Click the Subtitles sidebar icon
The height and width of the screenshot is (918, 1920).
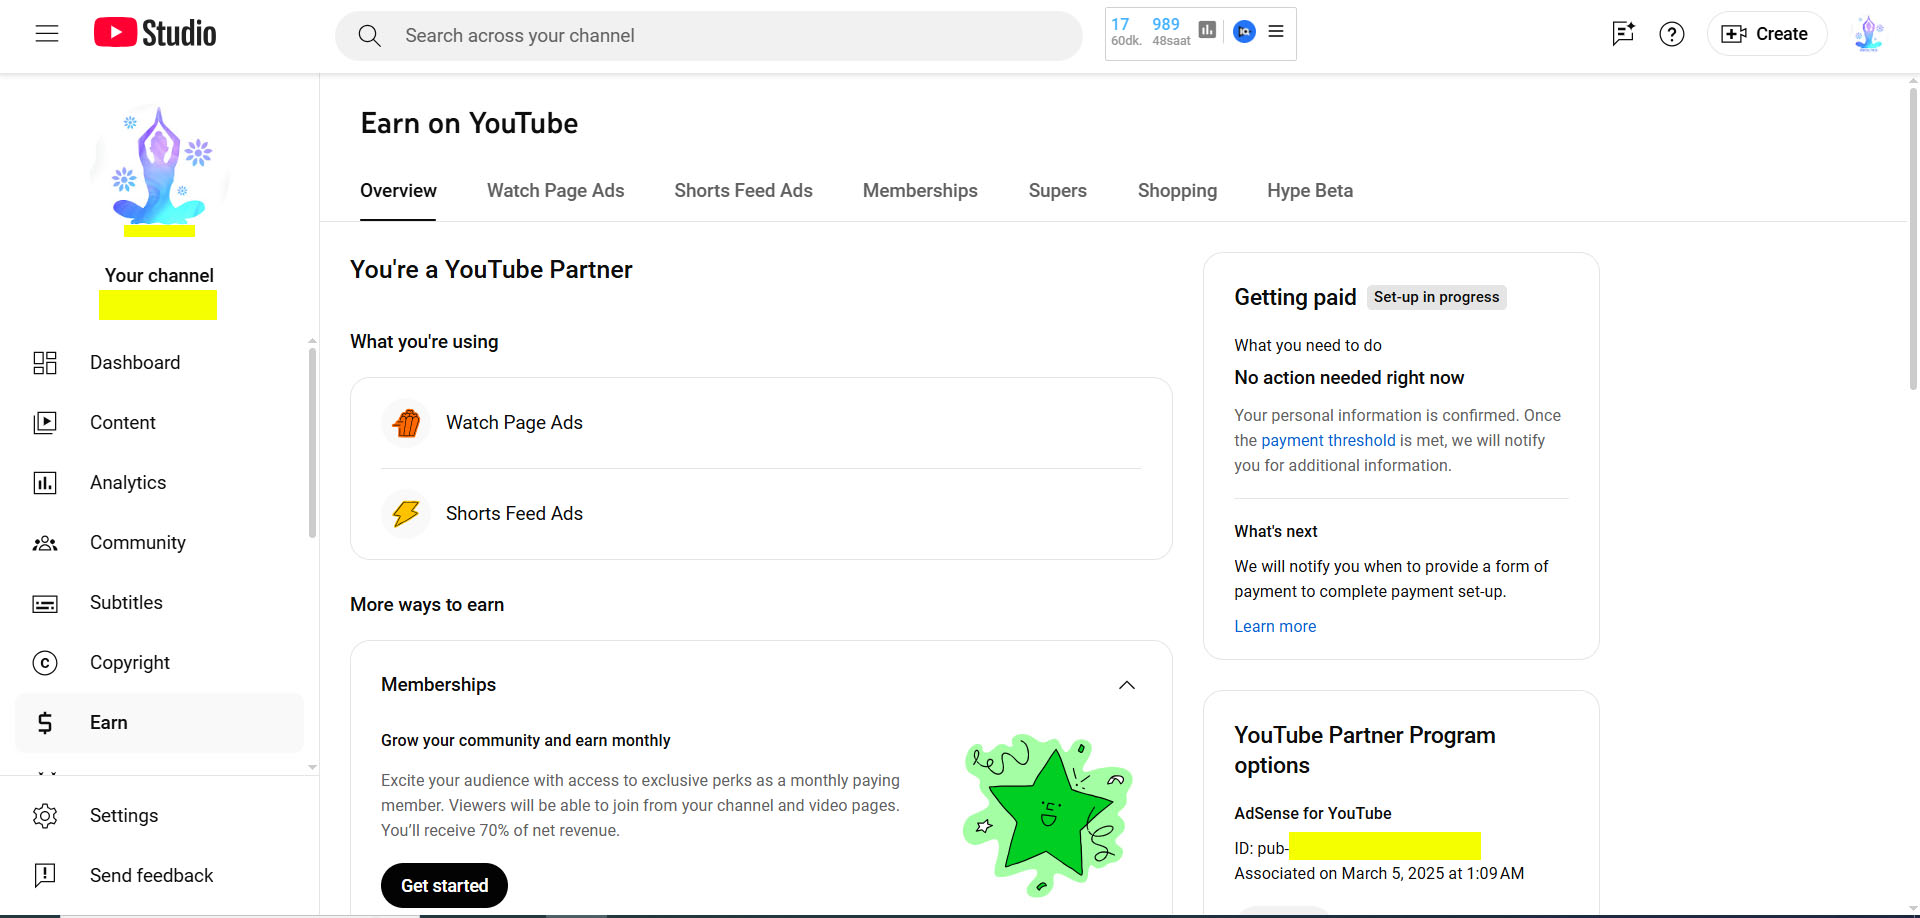click(x=45, y=603)
